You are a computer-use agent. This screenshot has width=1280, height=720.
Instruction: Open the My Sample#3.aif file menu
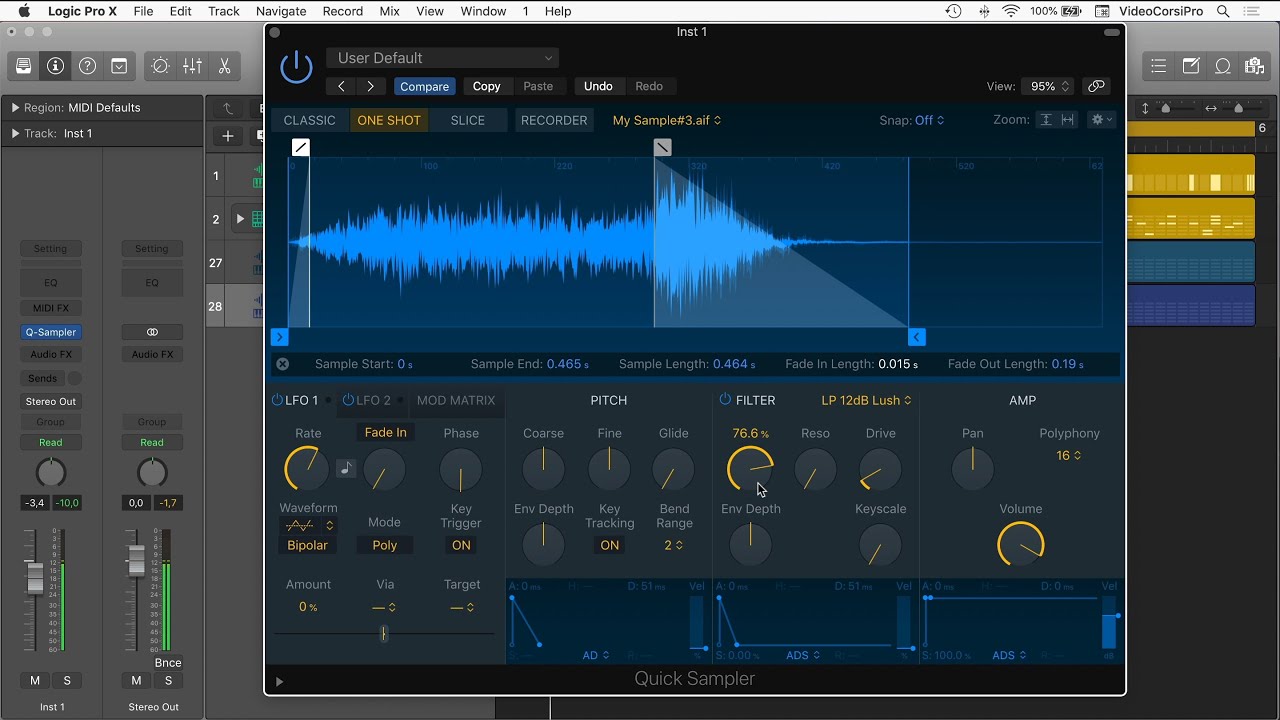click(x=667, y=120)
